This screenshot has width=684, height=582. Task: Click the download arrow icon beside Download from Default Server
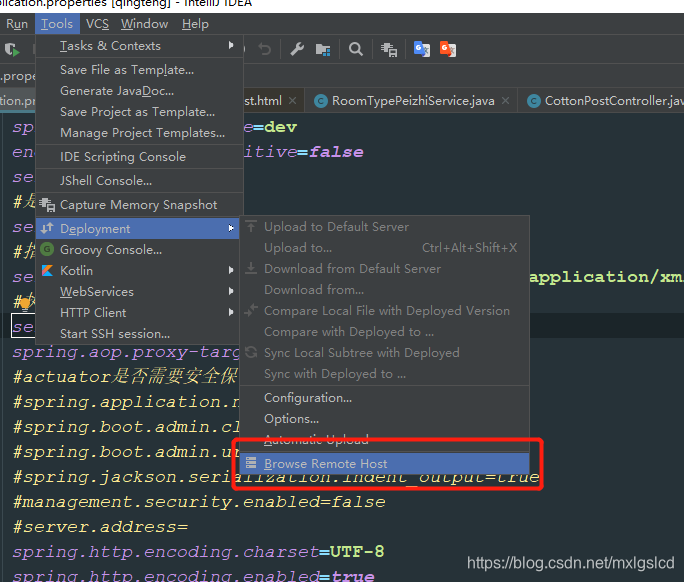tap(251, 268)
